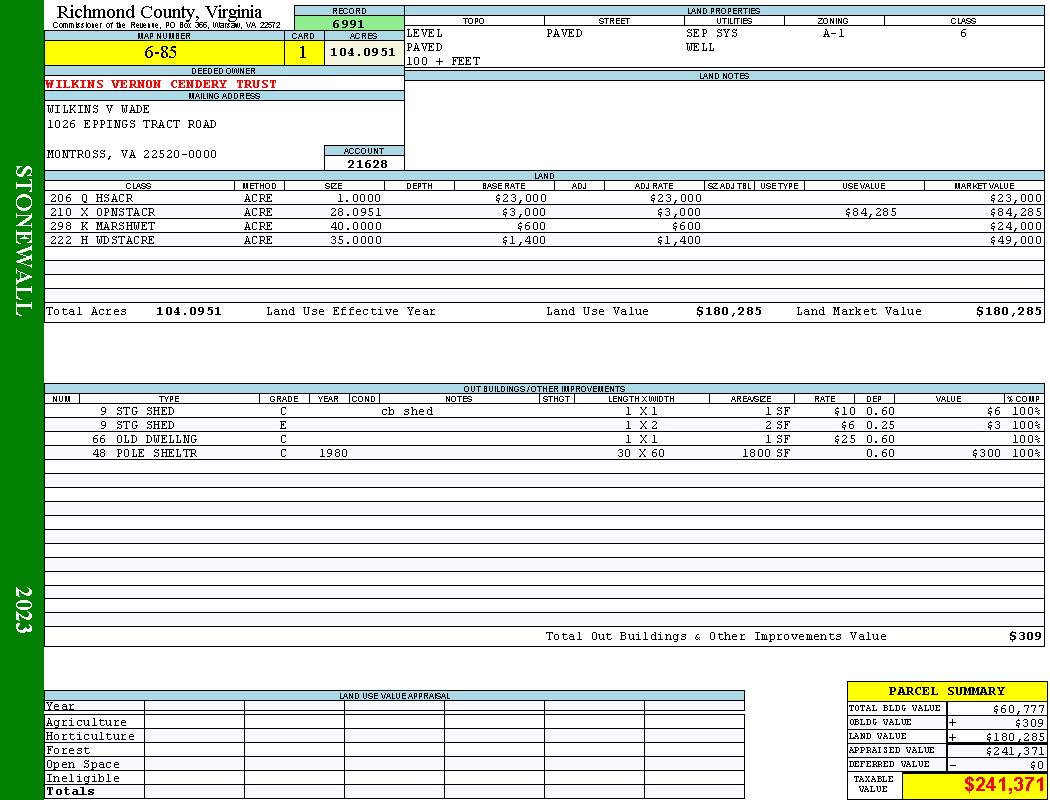Click the use value $84,285 in the use value column

(x=871, y=212)
